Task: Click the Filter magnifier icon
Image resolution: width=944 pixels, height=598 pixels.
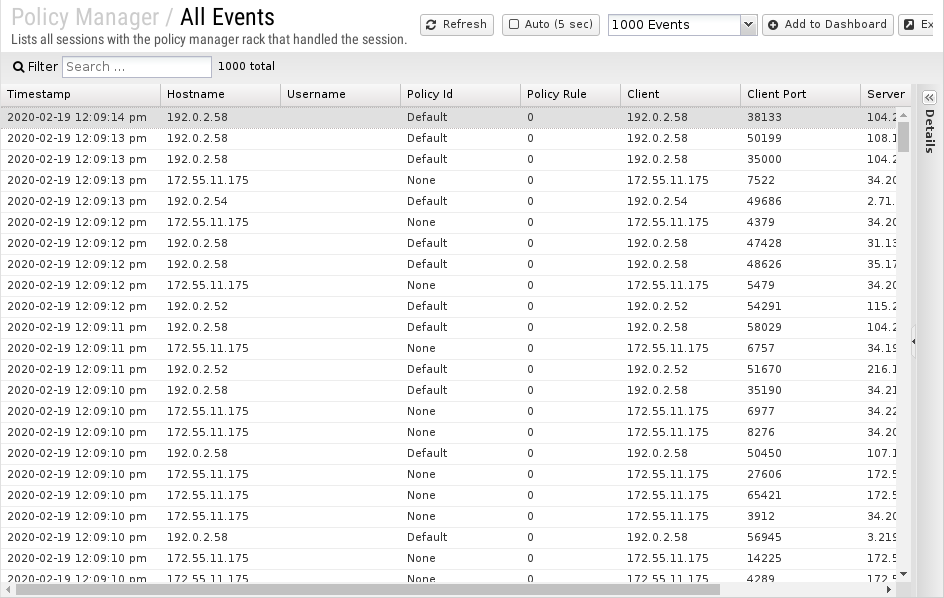Action: point(19,67)
